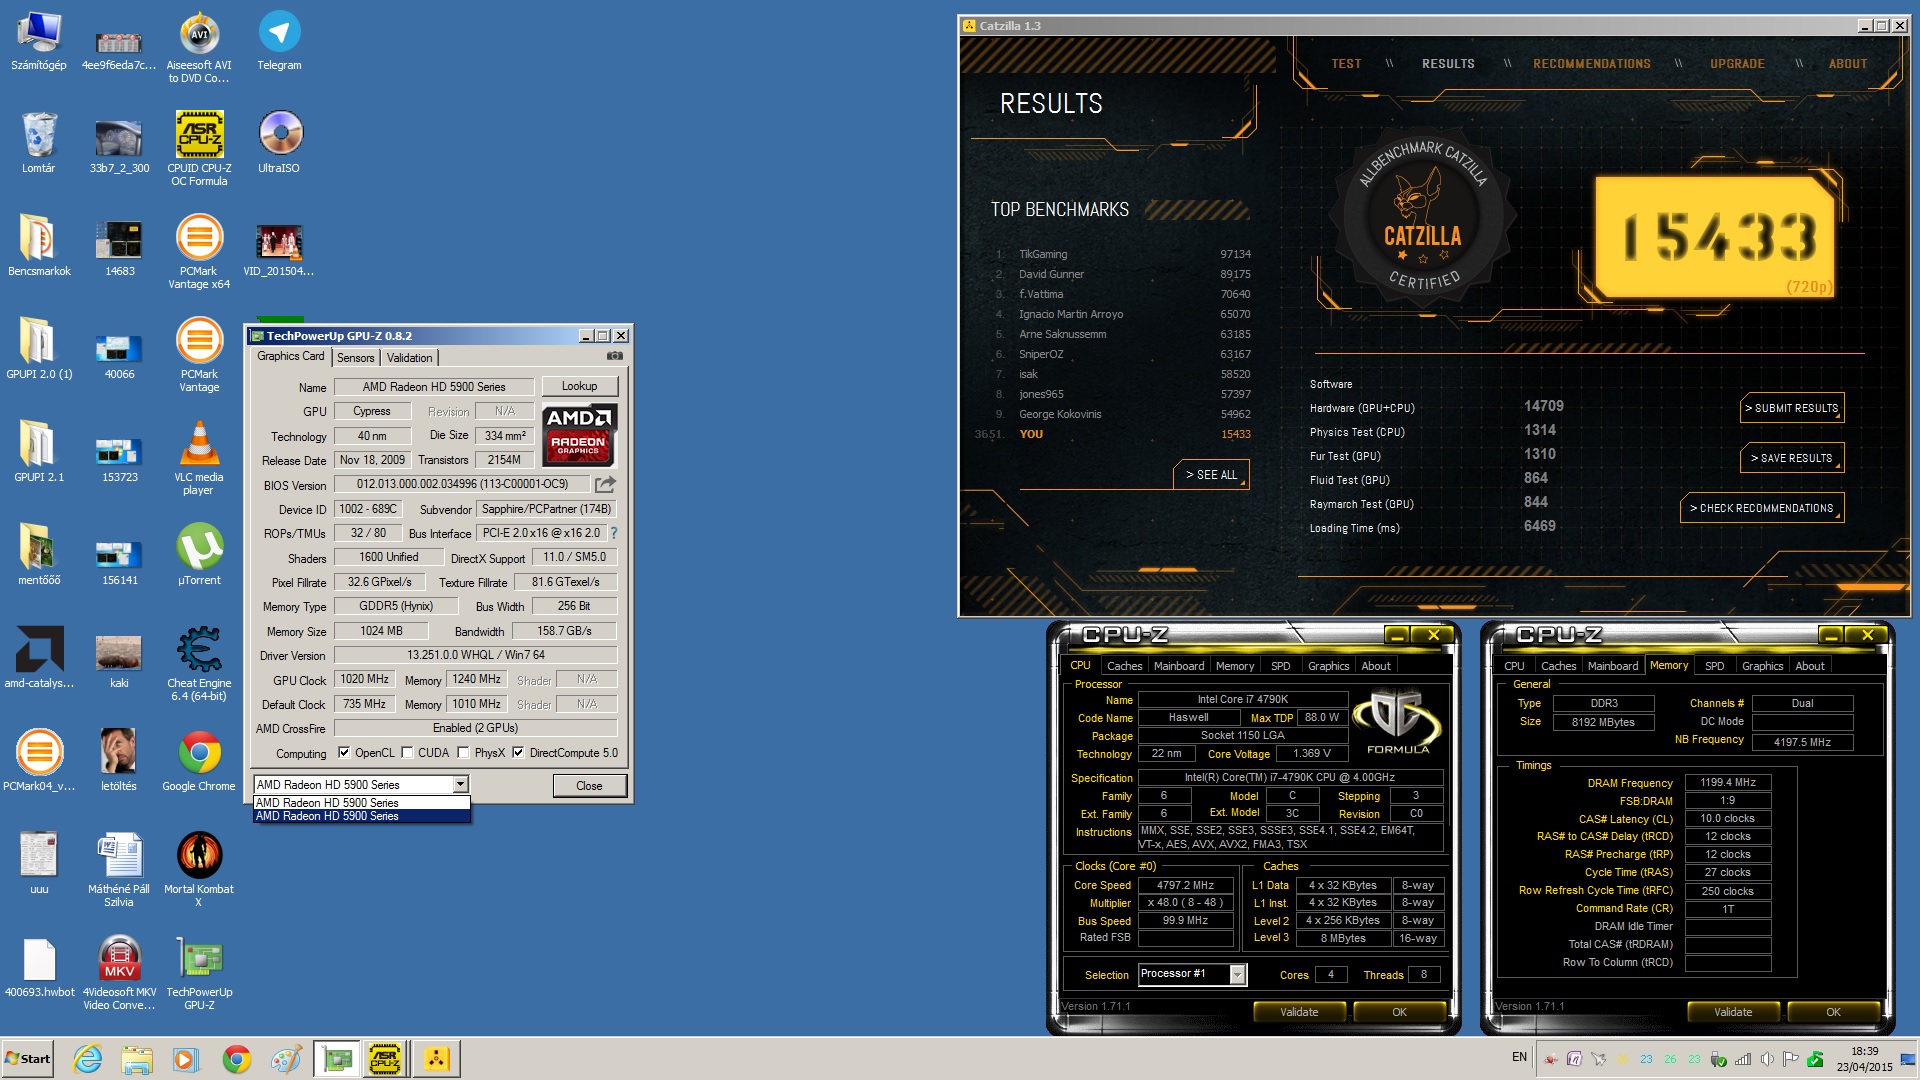The image size is (1920, 1080).
Task: Open the 400693.hwbot file on desktop
Action: pyautogui.click(x=39, y=967)
